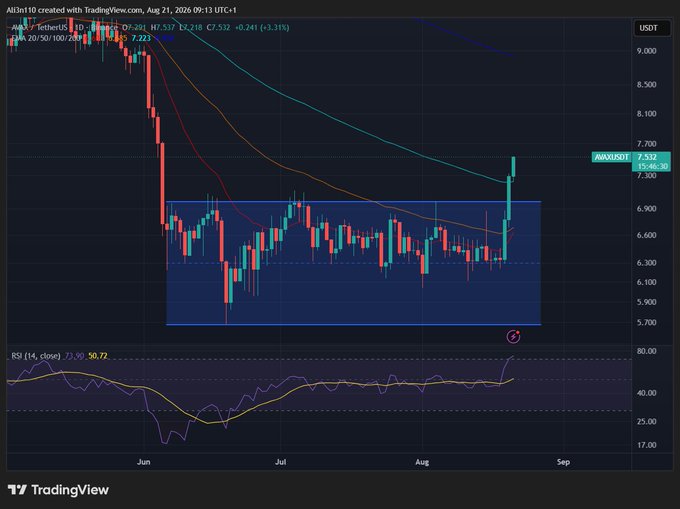Click the RSI value 50.72
This screenshot has width=680, height=509.
coord(98,356)
